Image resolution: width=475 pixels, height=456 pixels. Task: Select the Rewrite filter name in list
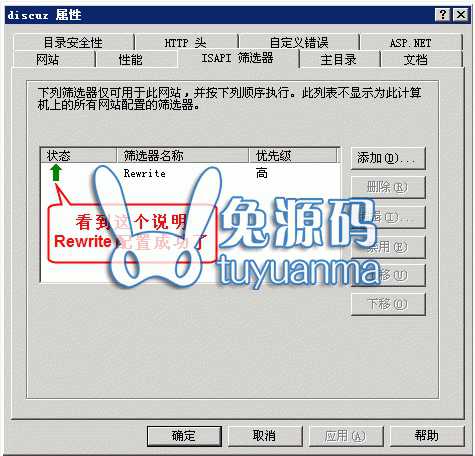(x=144, y=173)
